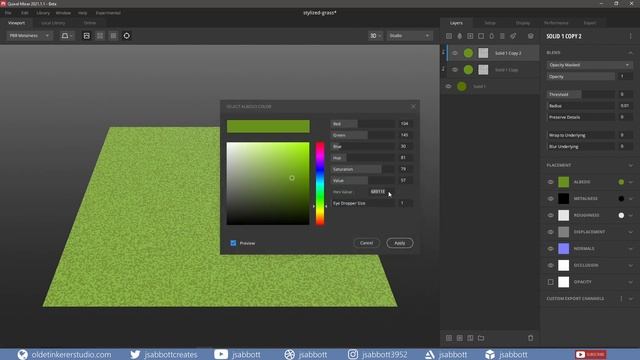
Task: Open the vertical dots menu beside SOLID 1 COPY 2
Action: (631, 36)
